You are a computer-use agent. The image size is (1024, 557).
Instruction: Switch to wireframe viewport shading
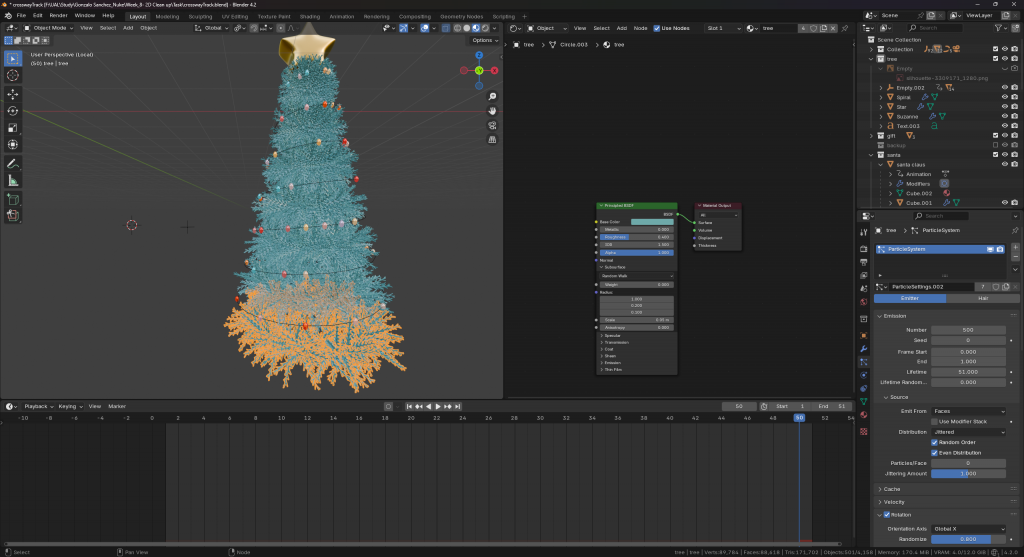457,28
